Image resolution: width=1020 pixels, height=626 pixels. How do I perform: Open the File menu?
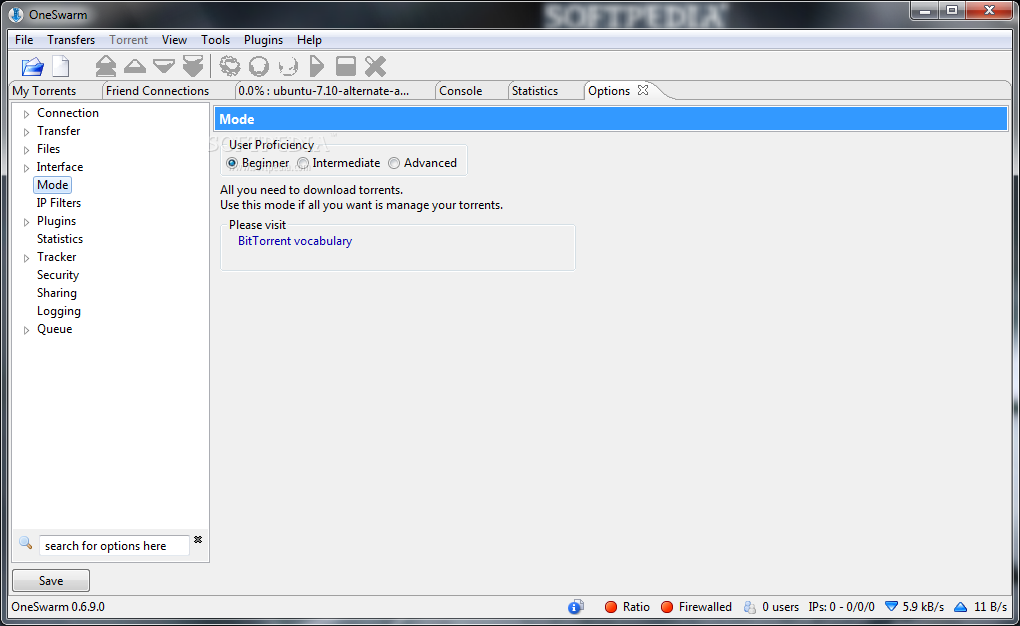click(24, 40)
